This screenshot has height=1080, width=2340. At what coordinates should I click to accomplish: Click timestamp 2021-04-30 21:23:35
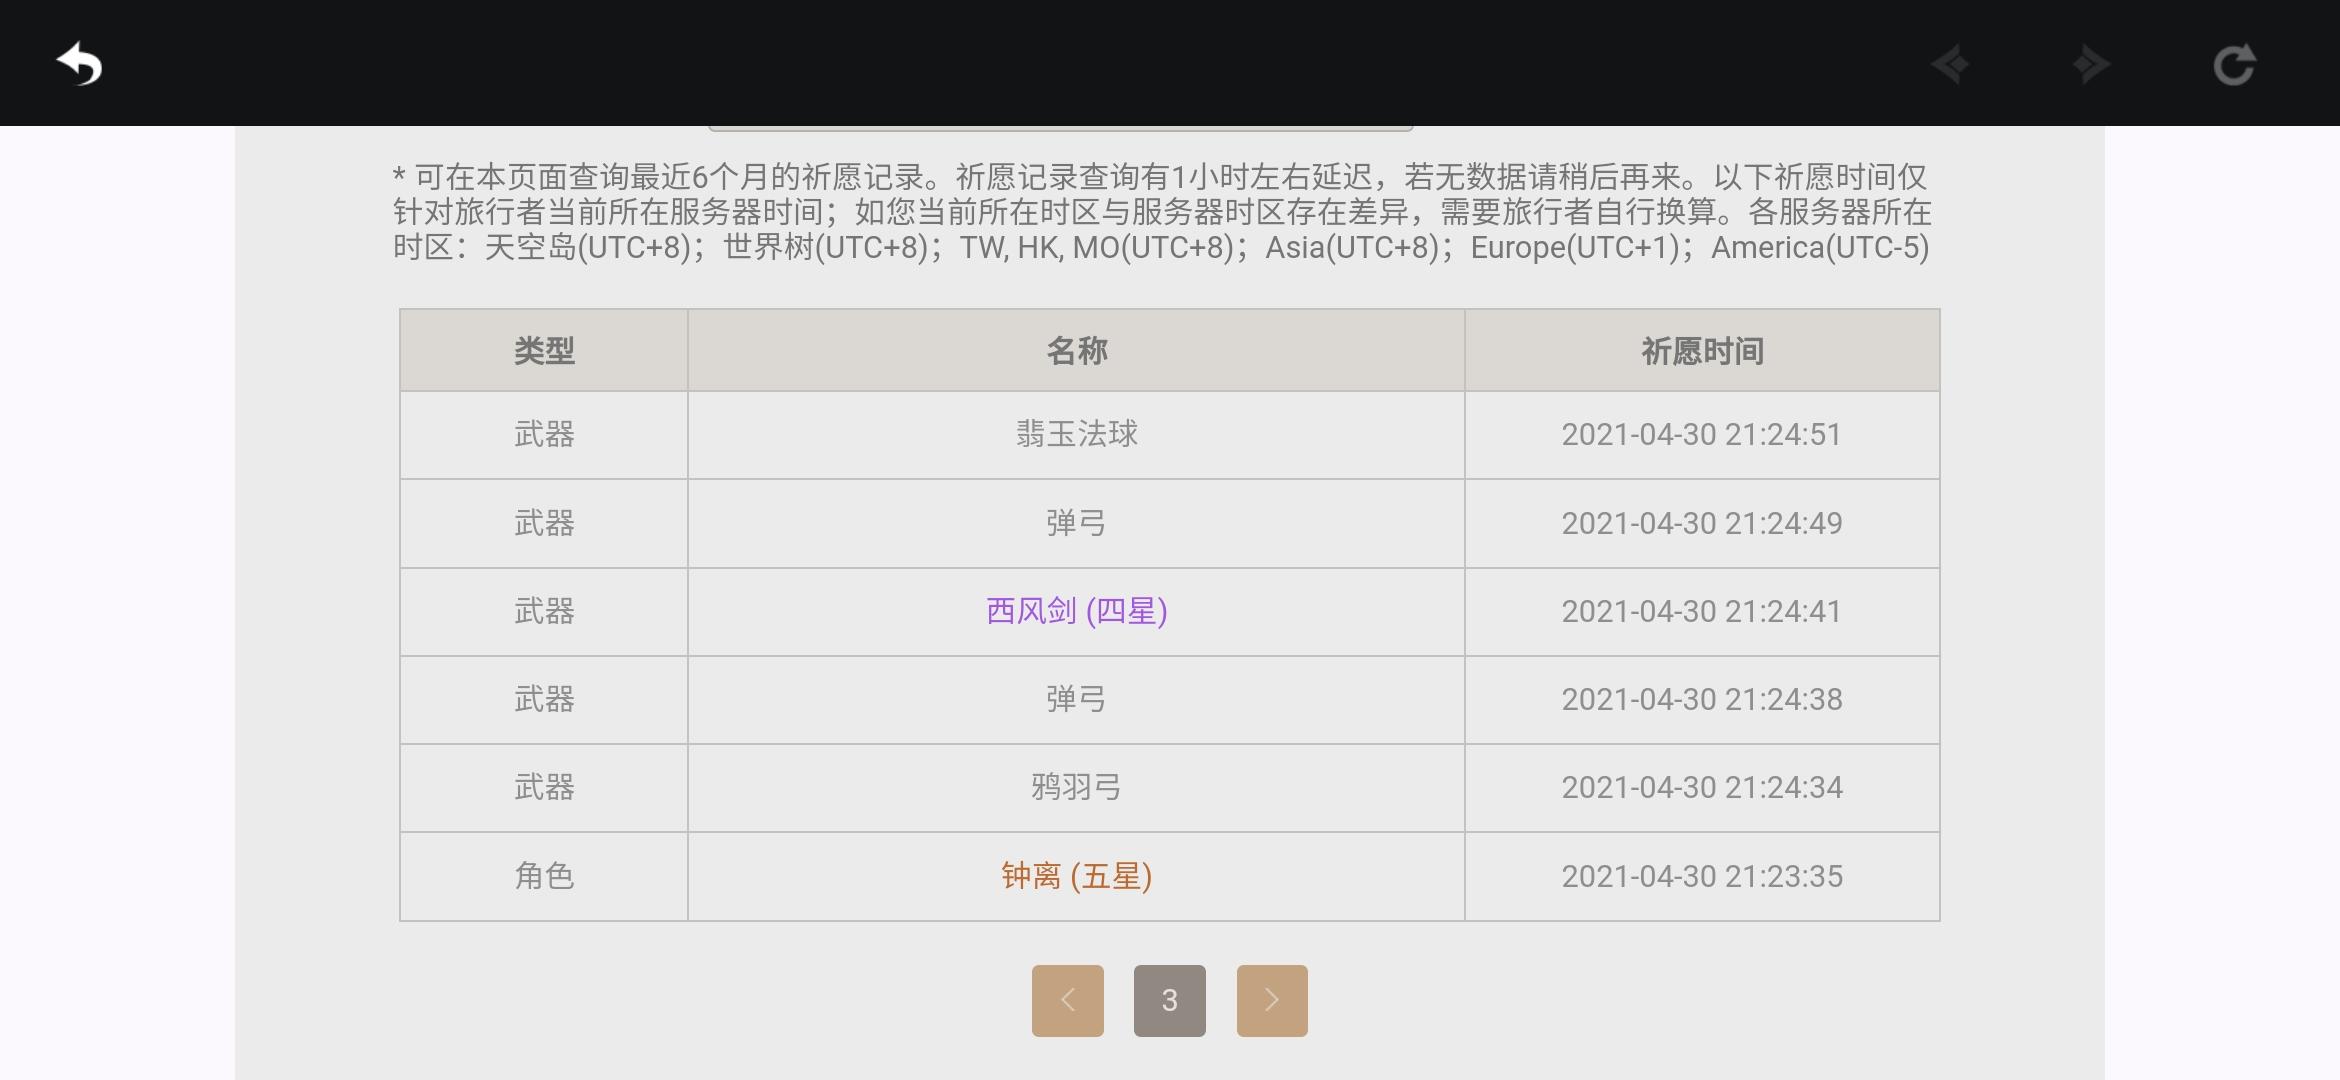click(1702, 876)
